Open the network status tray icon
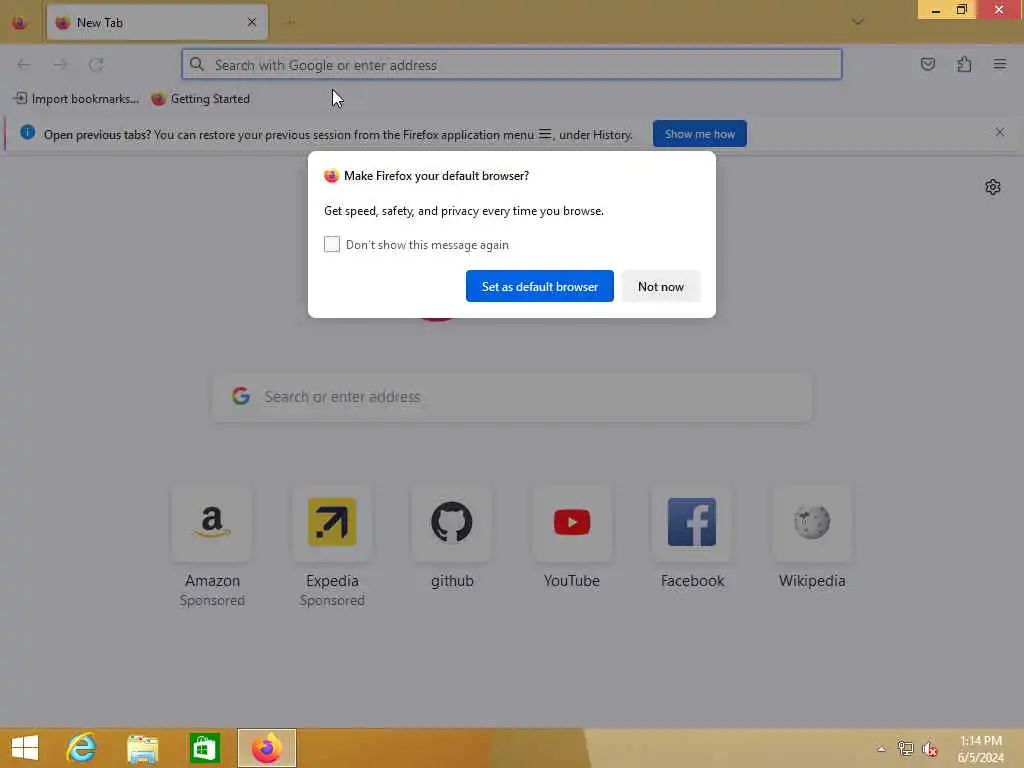The width and height of the screenshot is (1024, 768). 905,749
